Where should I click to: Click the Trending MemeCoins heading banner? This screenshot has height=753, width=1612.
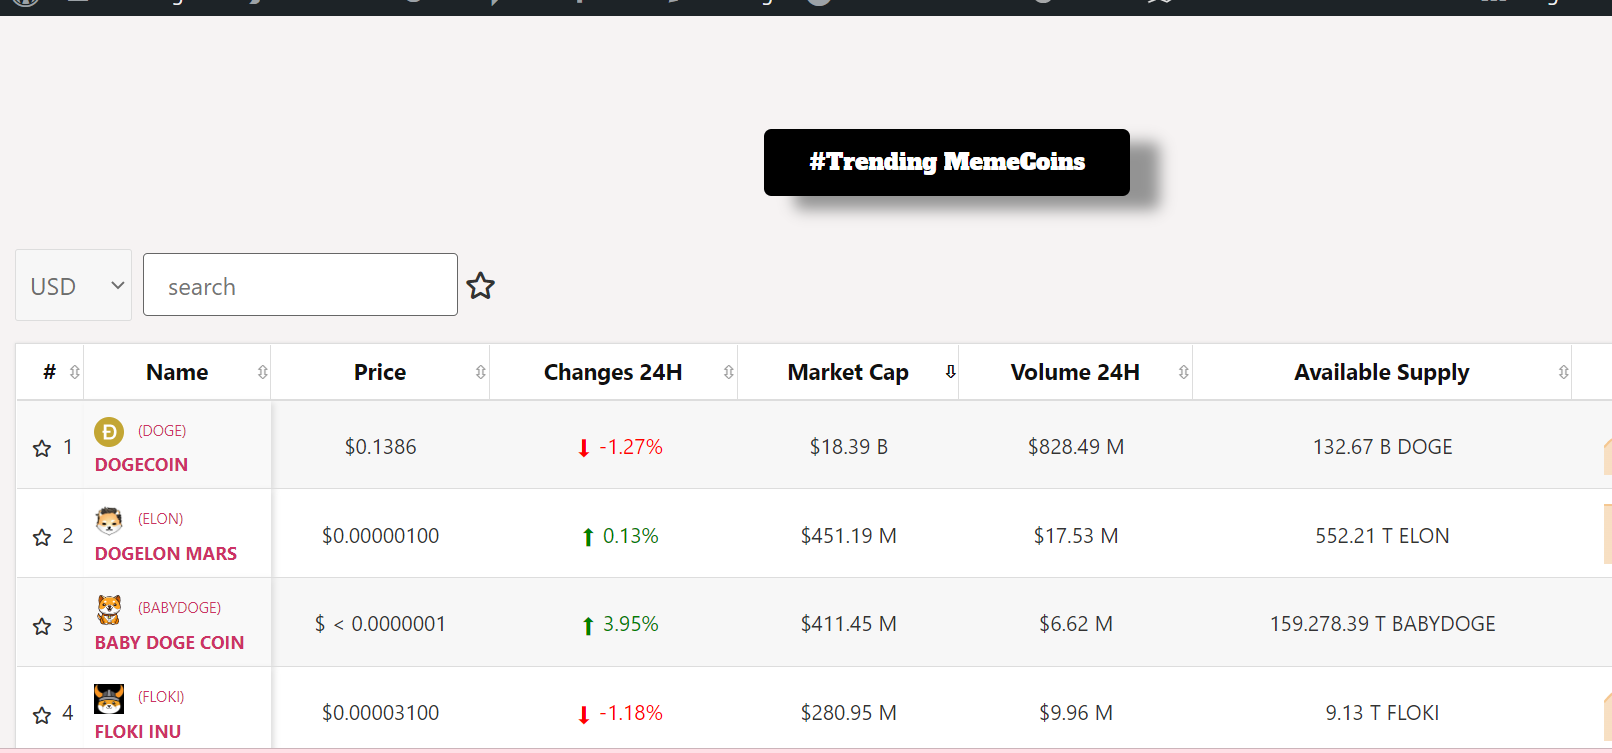(x=946, y=161)
